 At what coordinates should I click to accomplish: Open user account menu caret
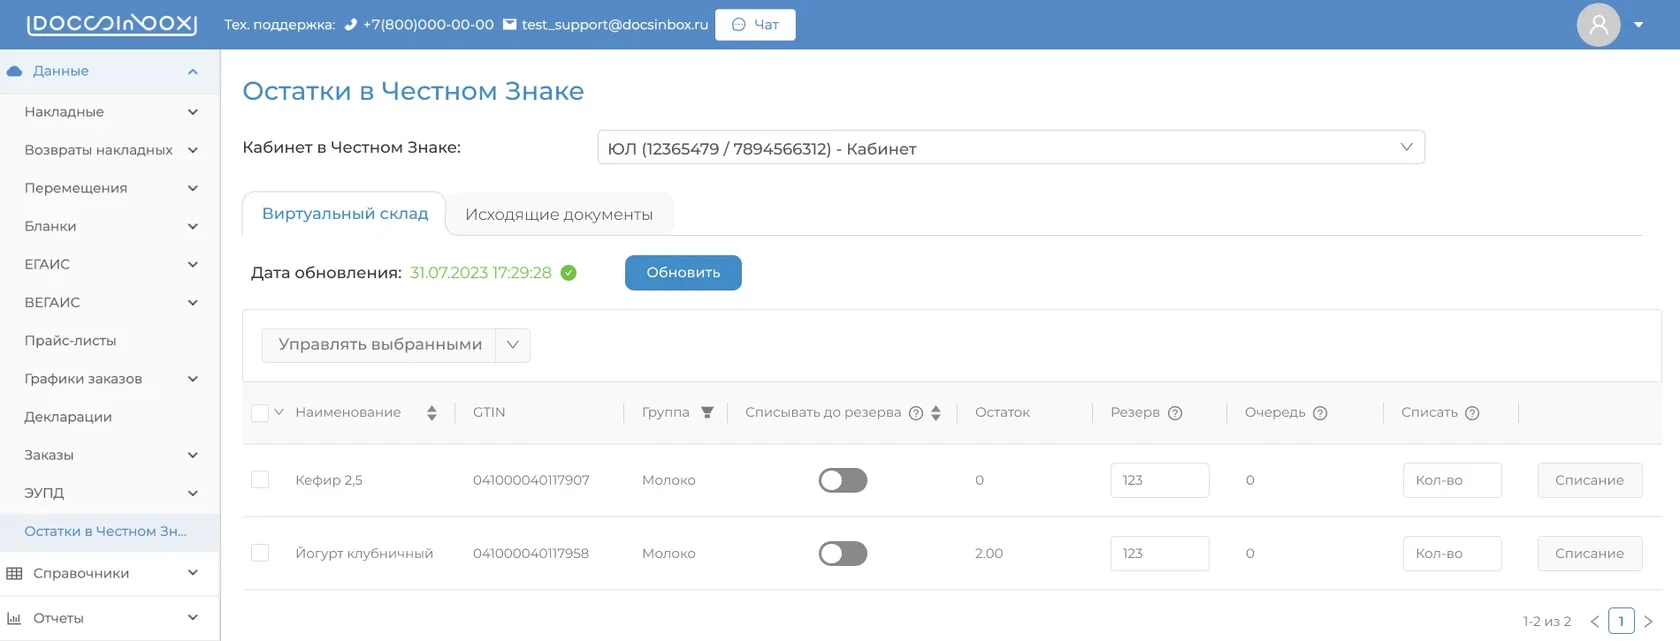click(x=1638, y=24)
